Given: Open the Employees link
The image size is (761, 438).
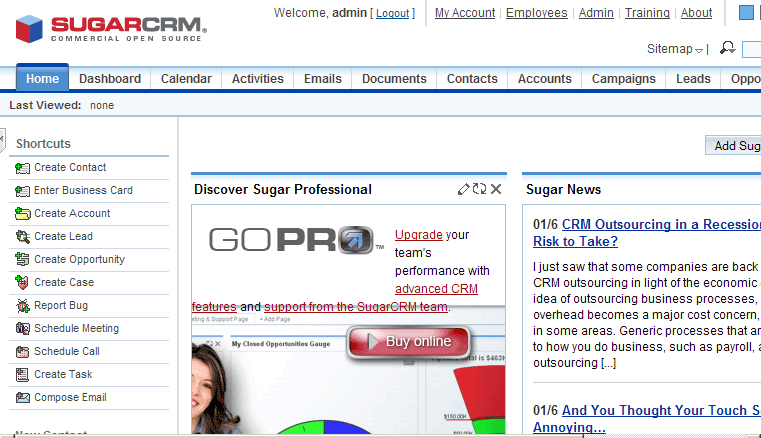Looking at the screenshot, I should click(537, 13).
